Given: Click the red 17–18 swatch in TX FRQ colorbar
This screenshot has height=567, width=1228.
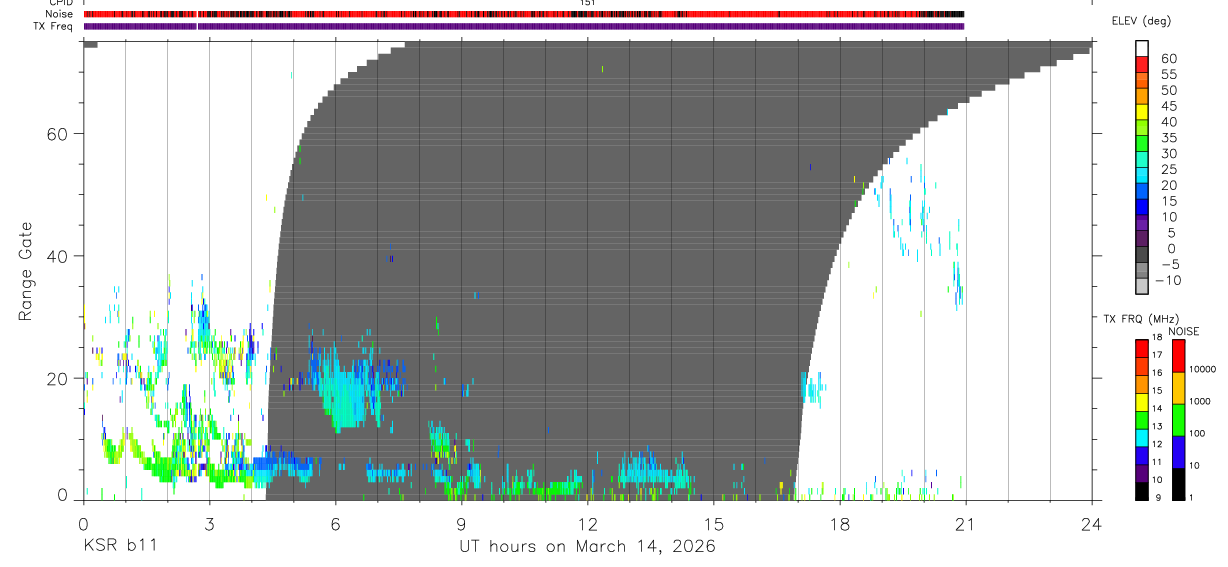Looking at the screenshot, I should pyautogui.click(x=1142, y=348).
